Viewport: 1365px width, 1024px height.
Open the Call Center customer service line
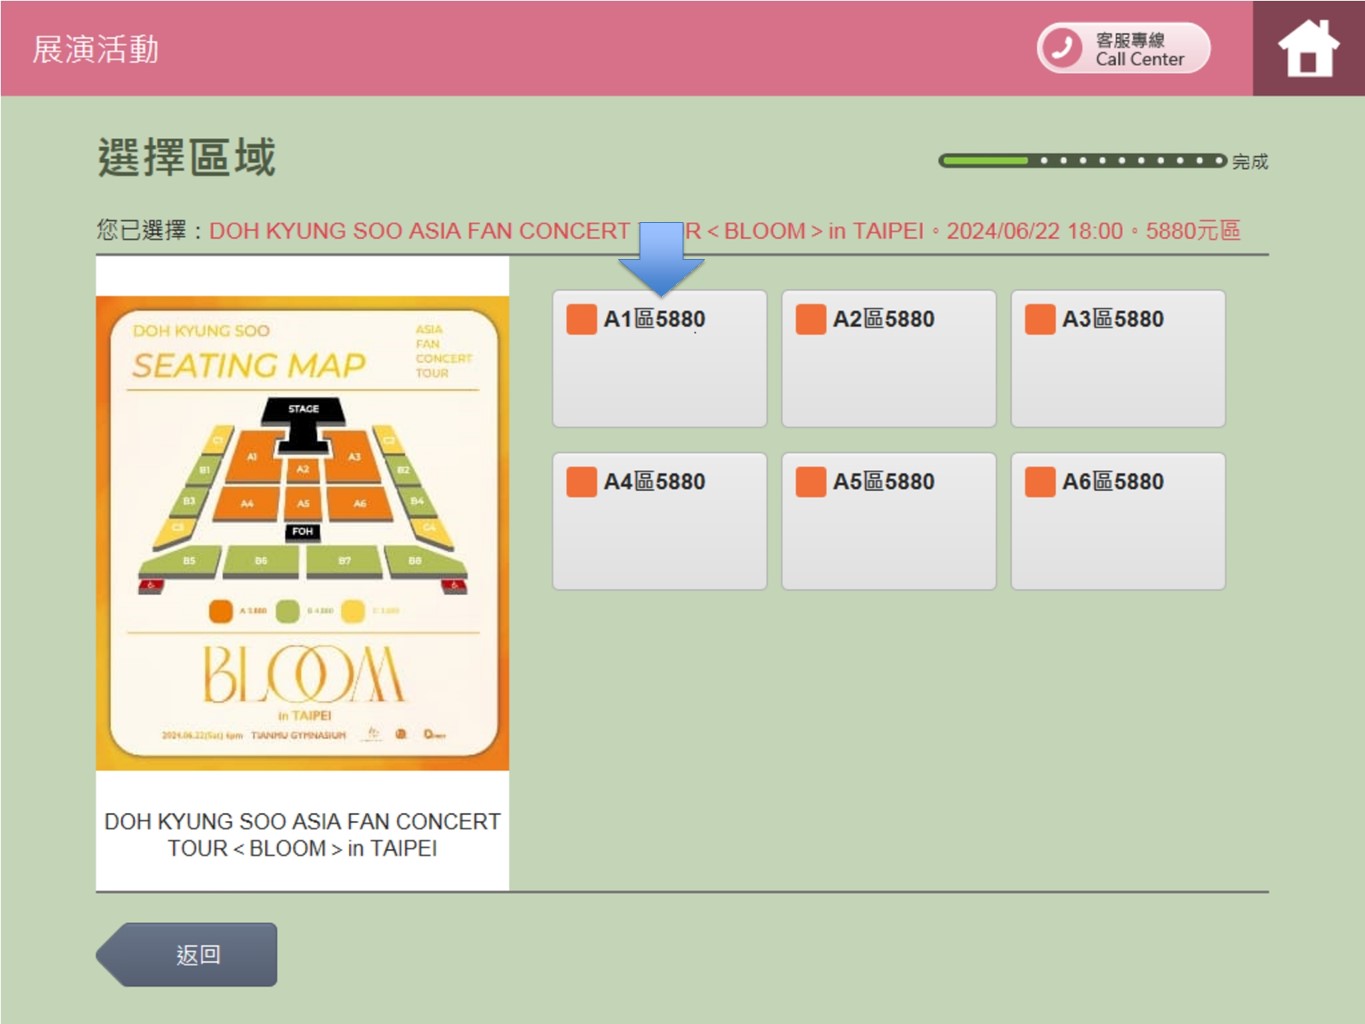click(1123, 48)
